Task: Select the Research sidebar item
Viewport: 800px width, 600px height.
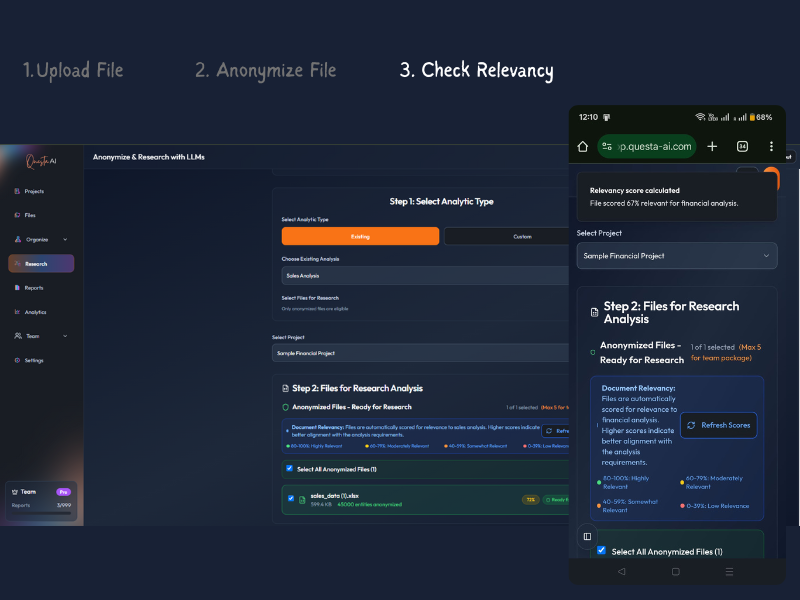Action: tap(41, 263)
